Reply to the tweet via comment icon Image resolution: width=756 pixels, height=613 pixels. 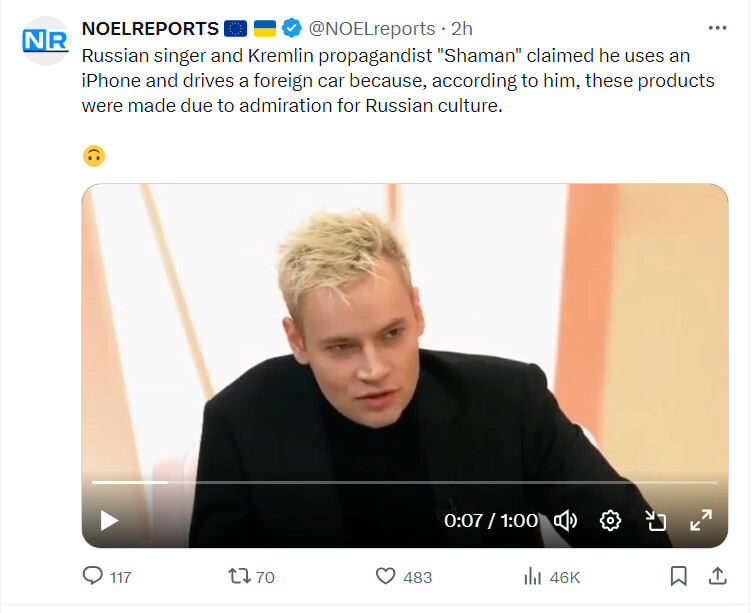(93, 576)
